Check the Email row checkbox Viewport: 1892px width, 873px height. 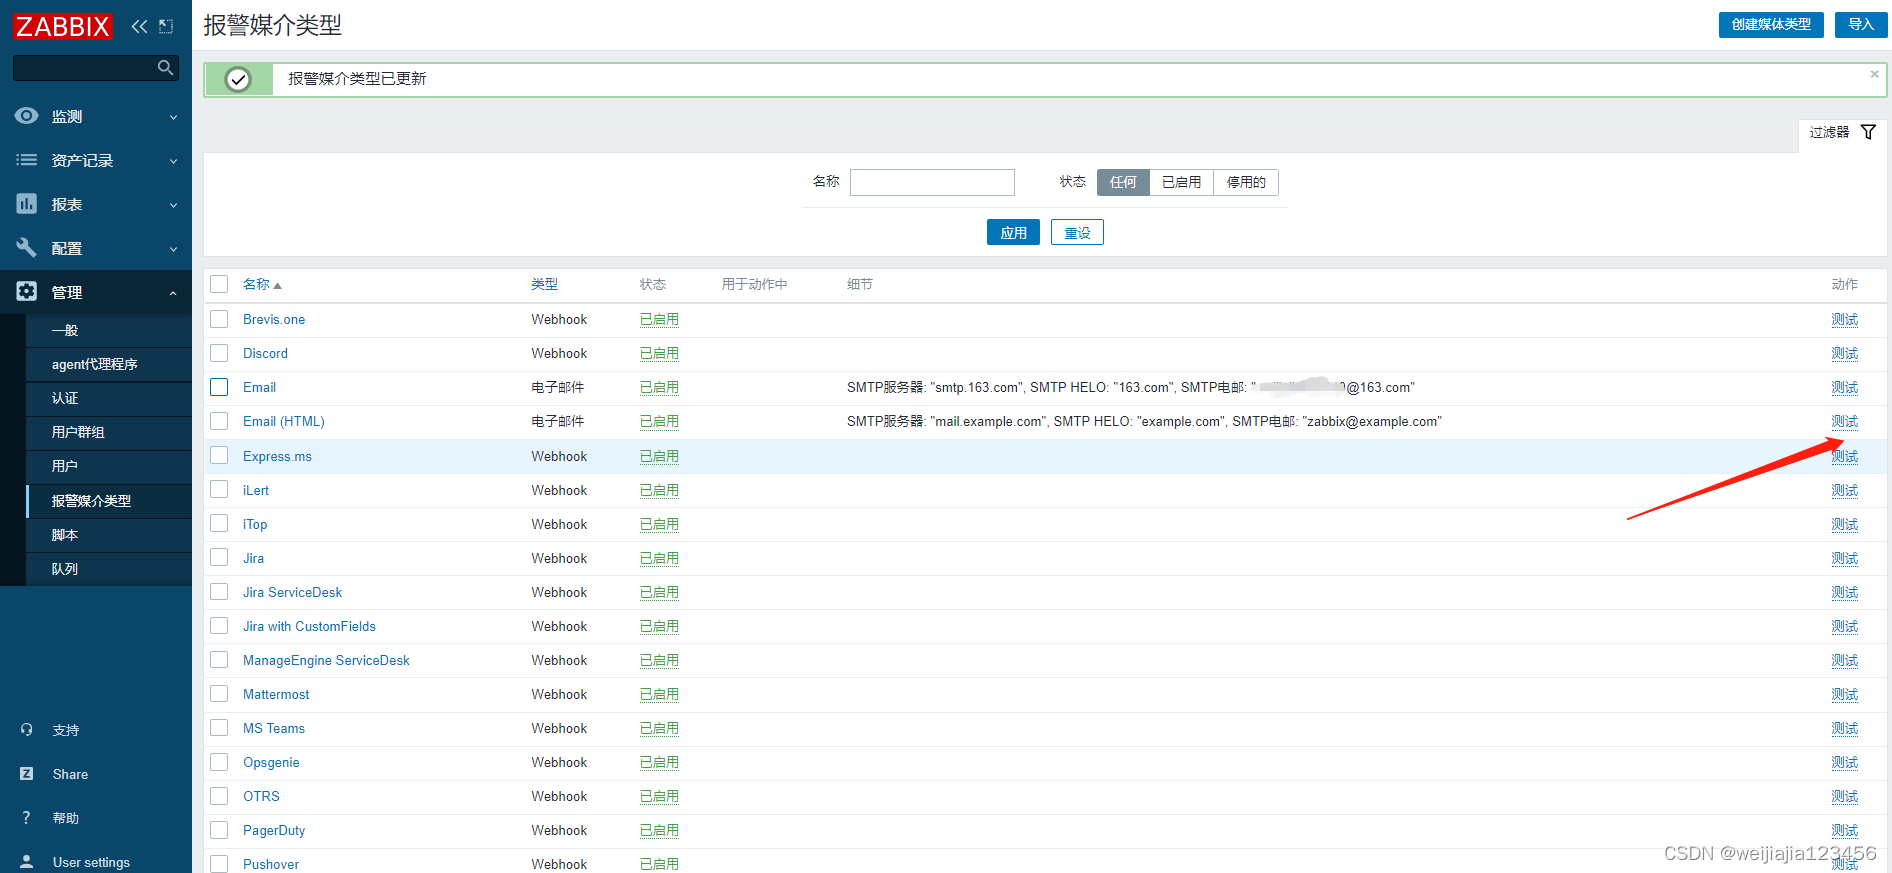point(219,387)
